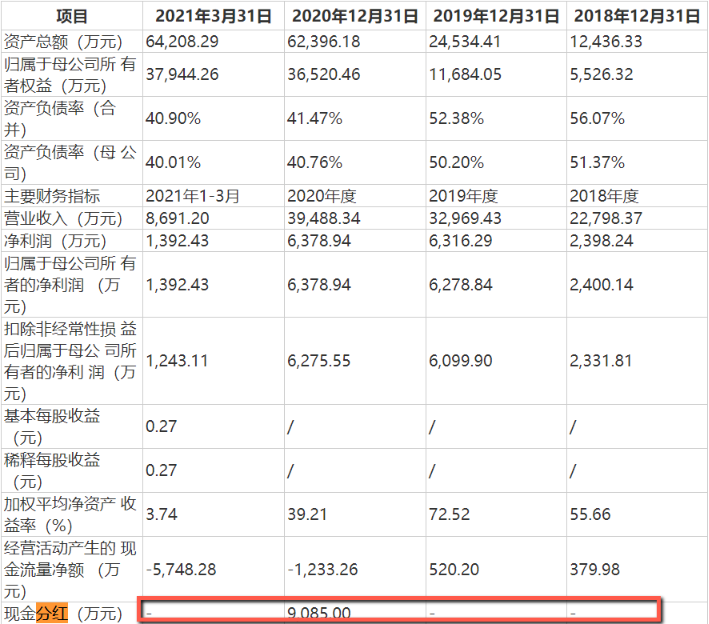Viewport: 709px width, 624px height.
Task: Click total assets value 64,208.29
Action: click(x=182, y=42)
